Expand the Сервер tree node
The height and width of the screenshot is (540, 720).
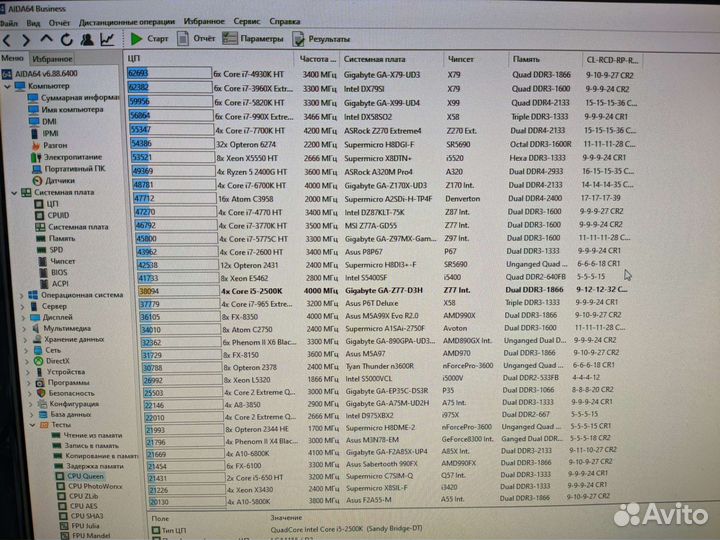pos(22,306)
